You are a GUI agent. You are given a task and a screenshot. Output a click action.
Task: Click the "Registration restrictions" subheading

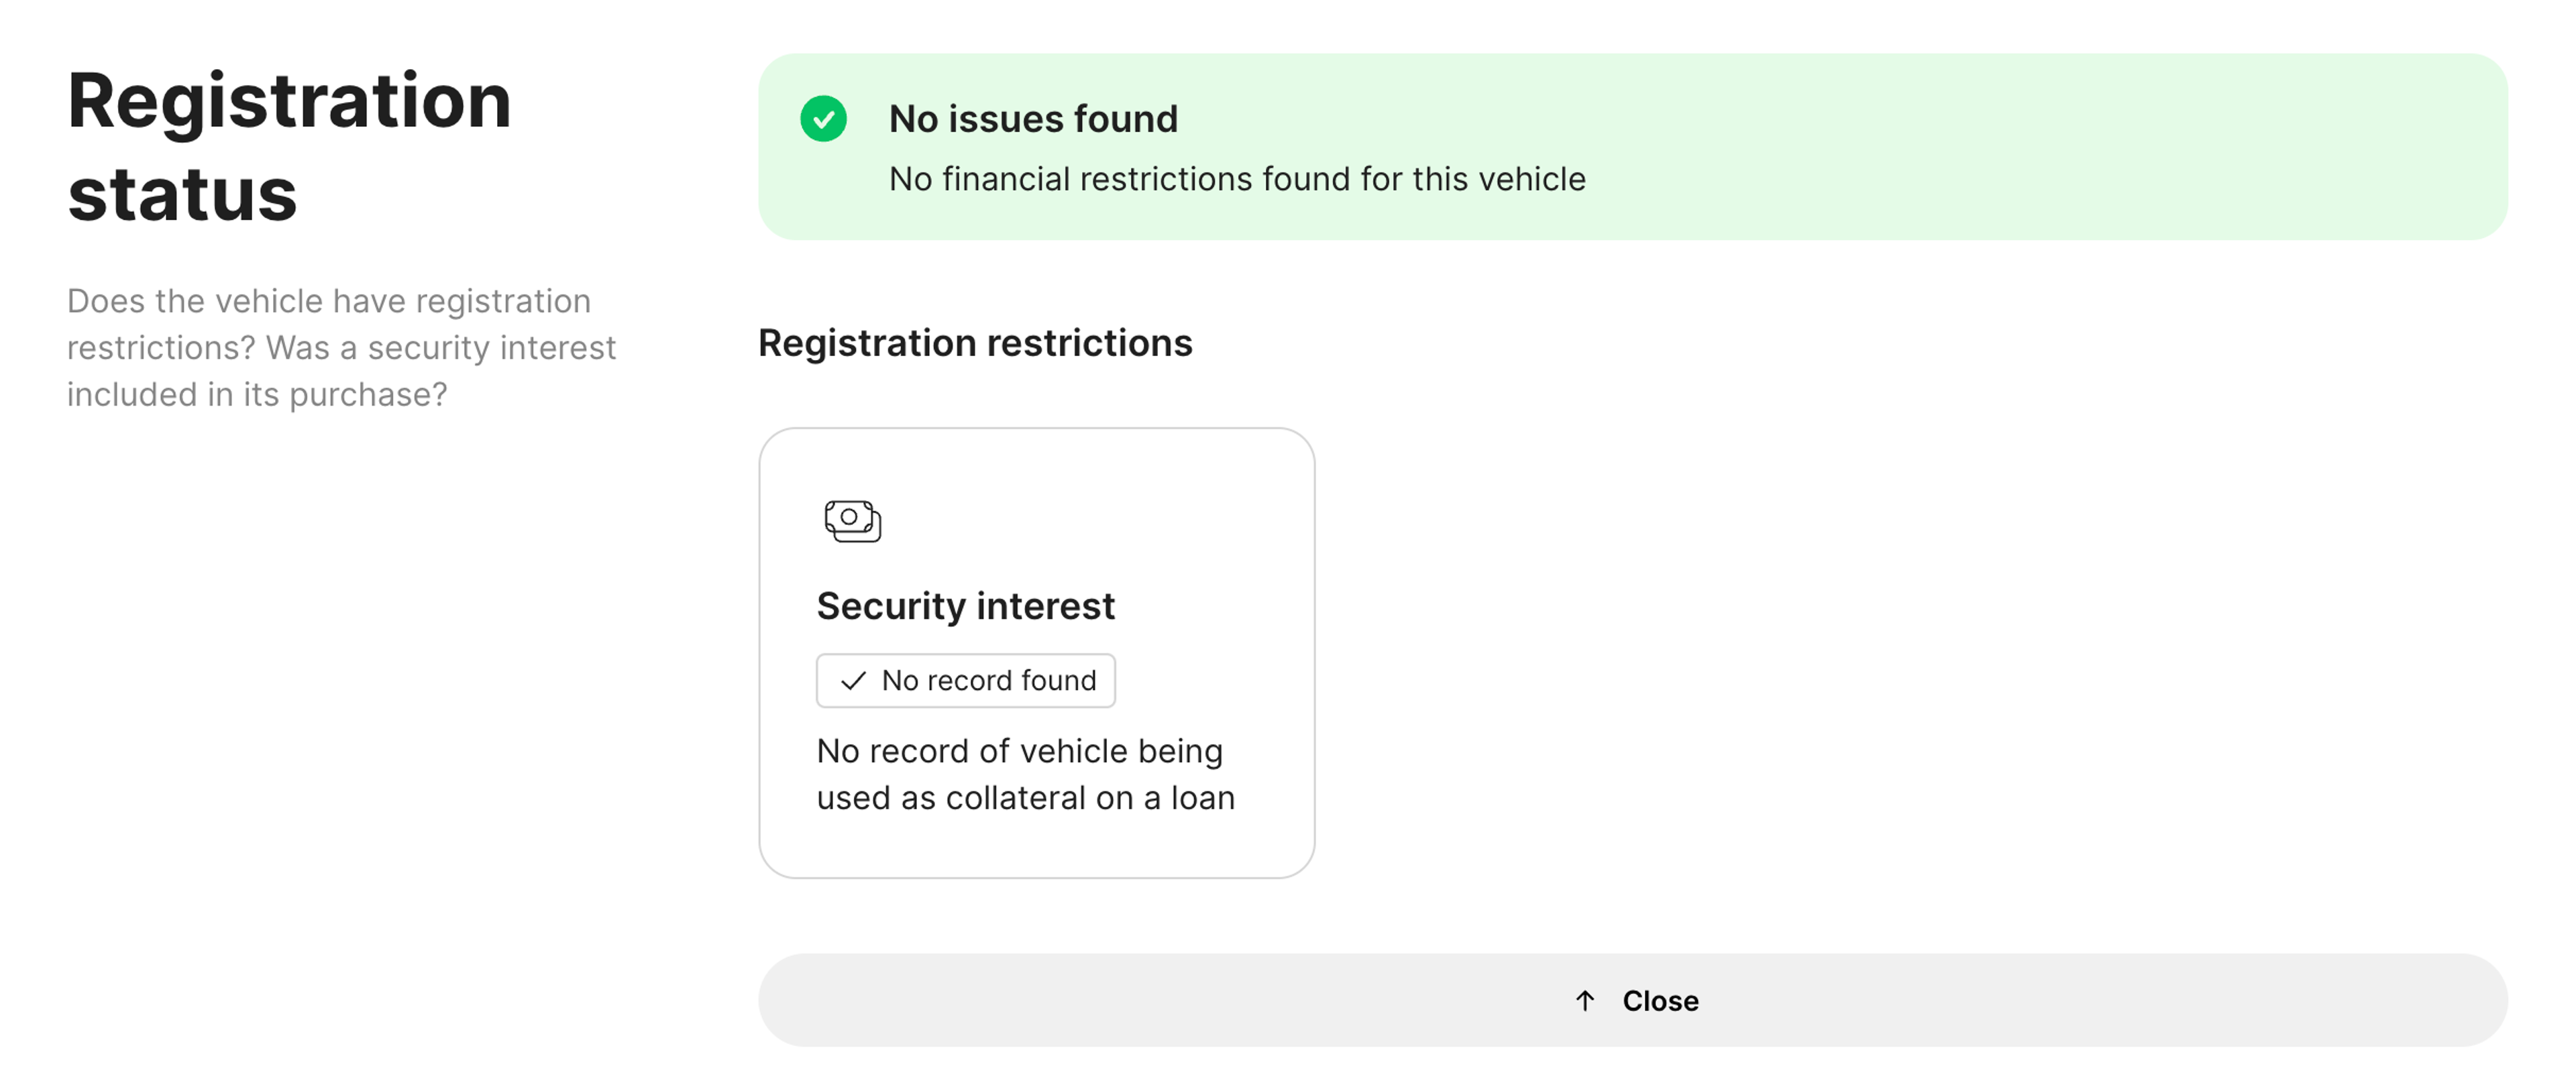(974, 343)
